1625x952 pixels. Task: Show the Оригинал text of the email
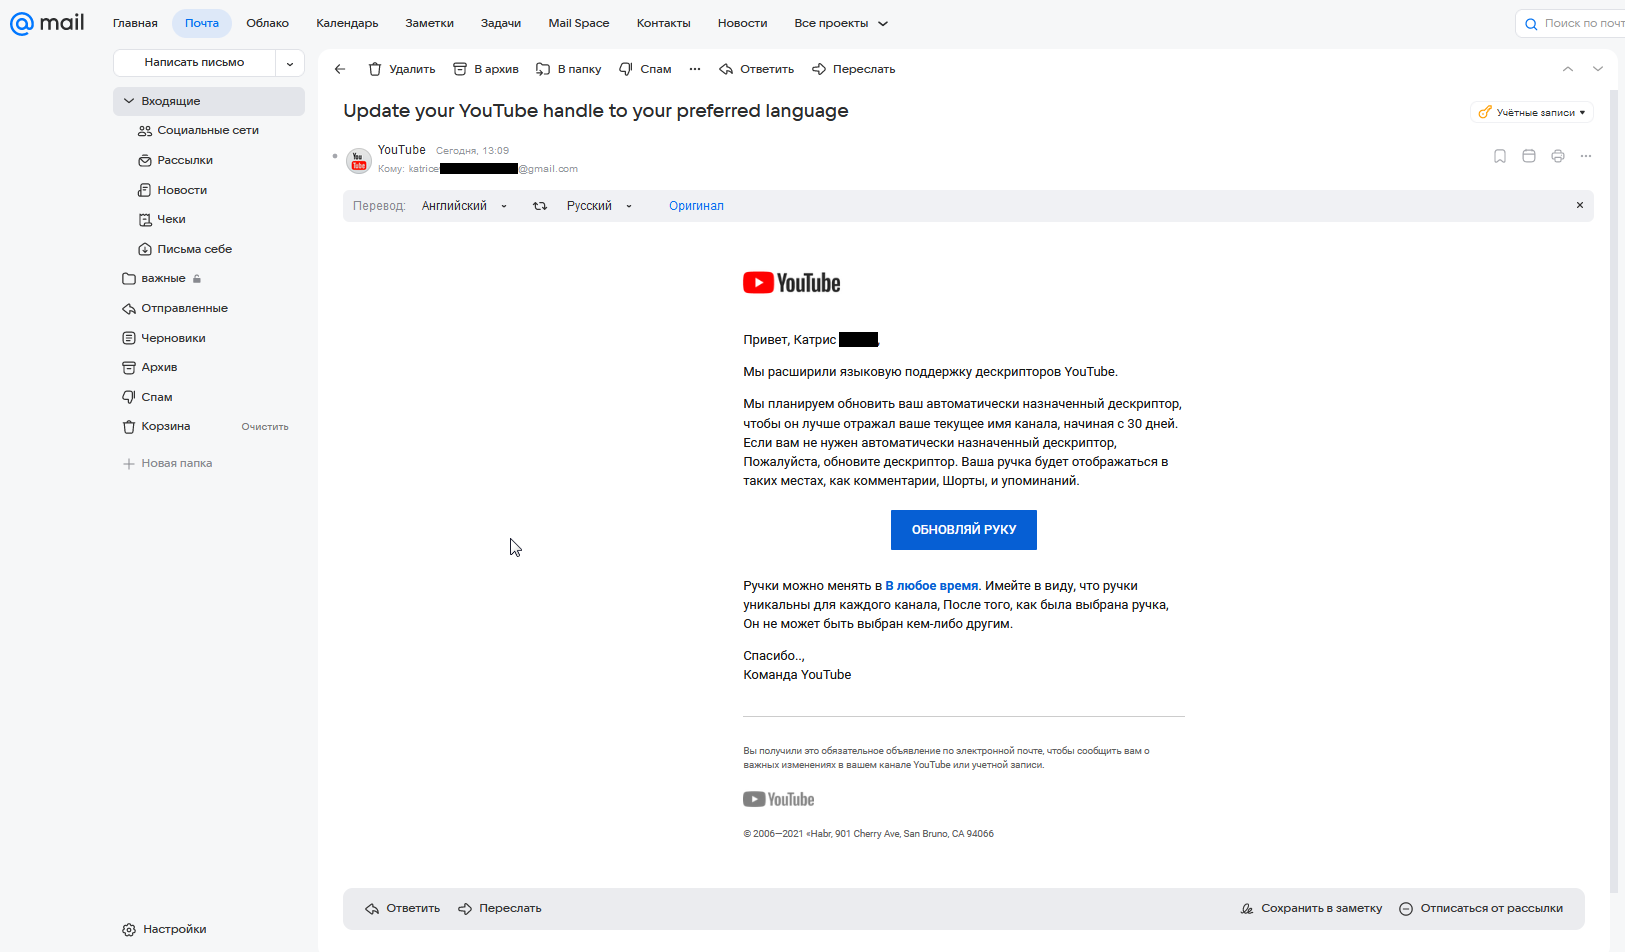pyautogui.click(x=696, y=206)
